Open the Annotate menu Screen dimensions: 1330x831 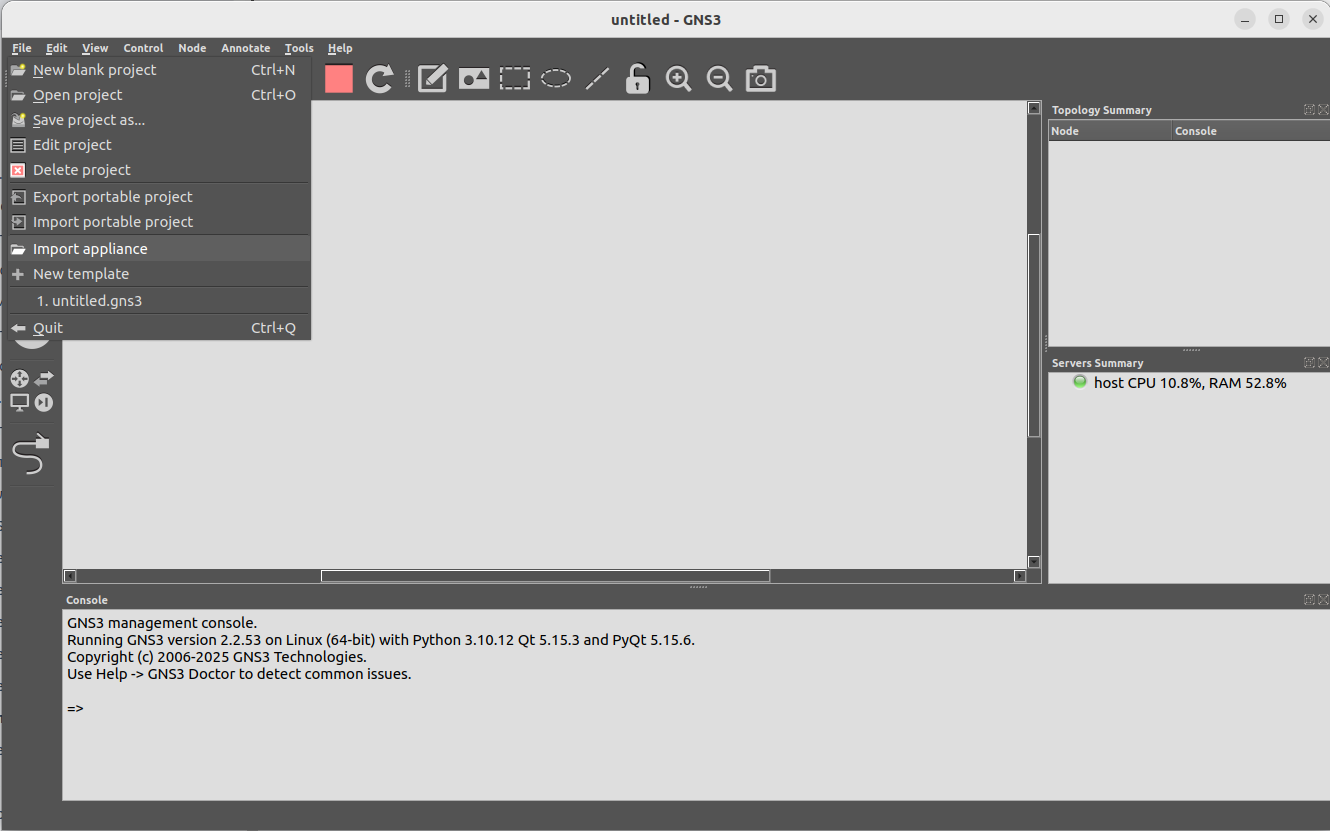point(246,48)
